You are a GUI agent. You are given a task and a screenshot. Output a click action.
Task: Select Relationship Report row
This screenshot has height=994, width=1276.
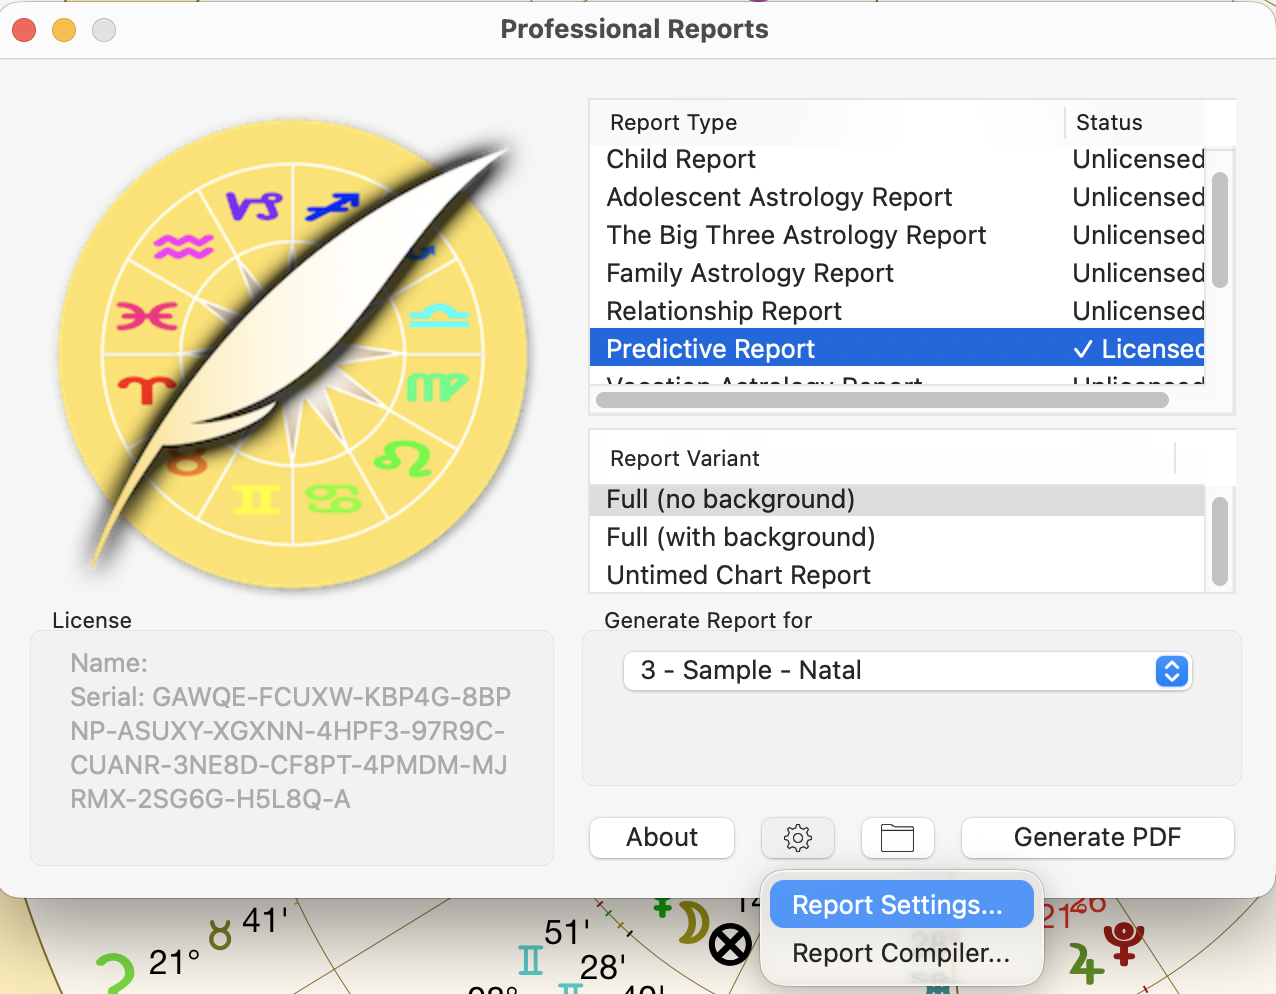click(x=897, y=311)
